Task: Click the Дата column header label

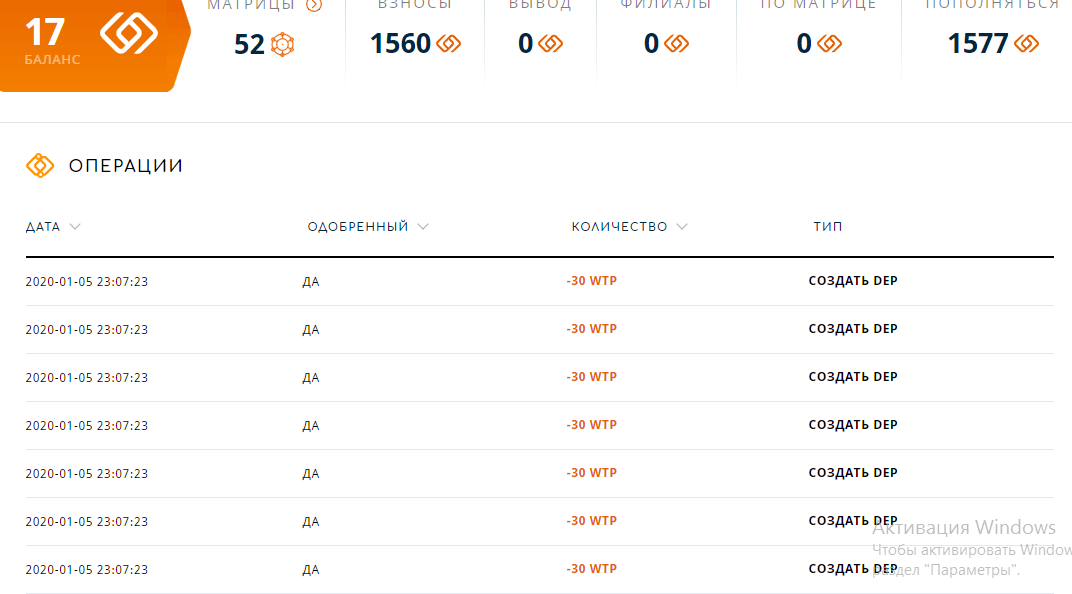Action: (43, 227)
